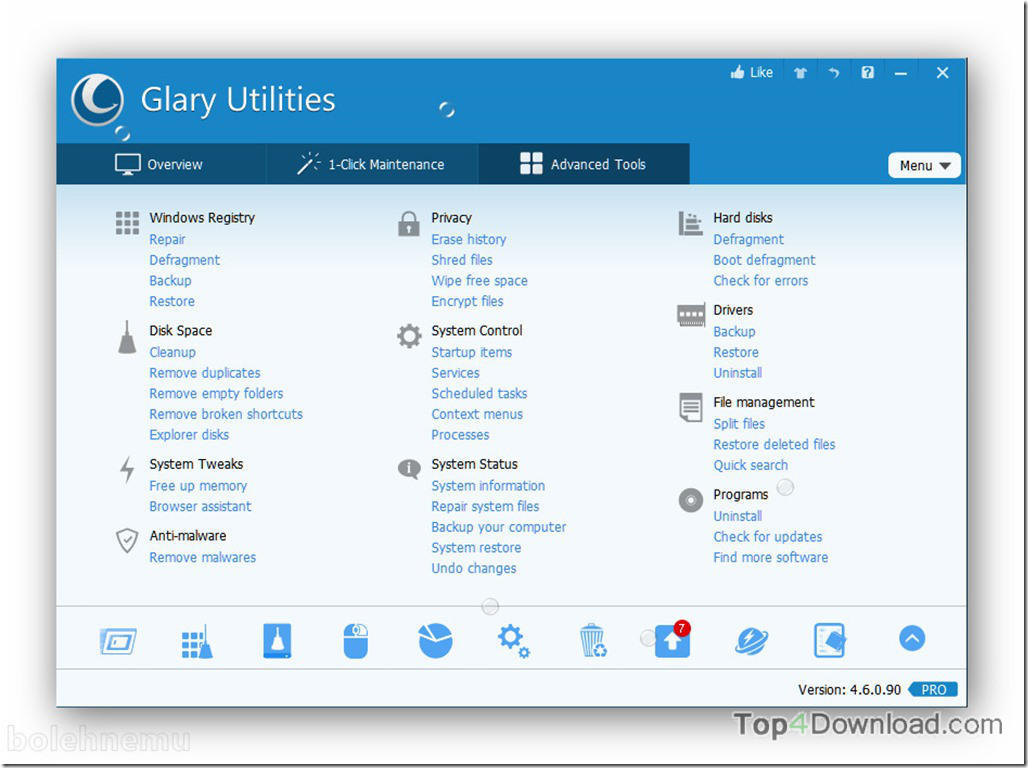Open the update arrow icon with badge 7
The image size is (1028, 768).
pyautogui.click(x=672, y=639)
